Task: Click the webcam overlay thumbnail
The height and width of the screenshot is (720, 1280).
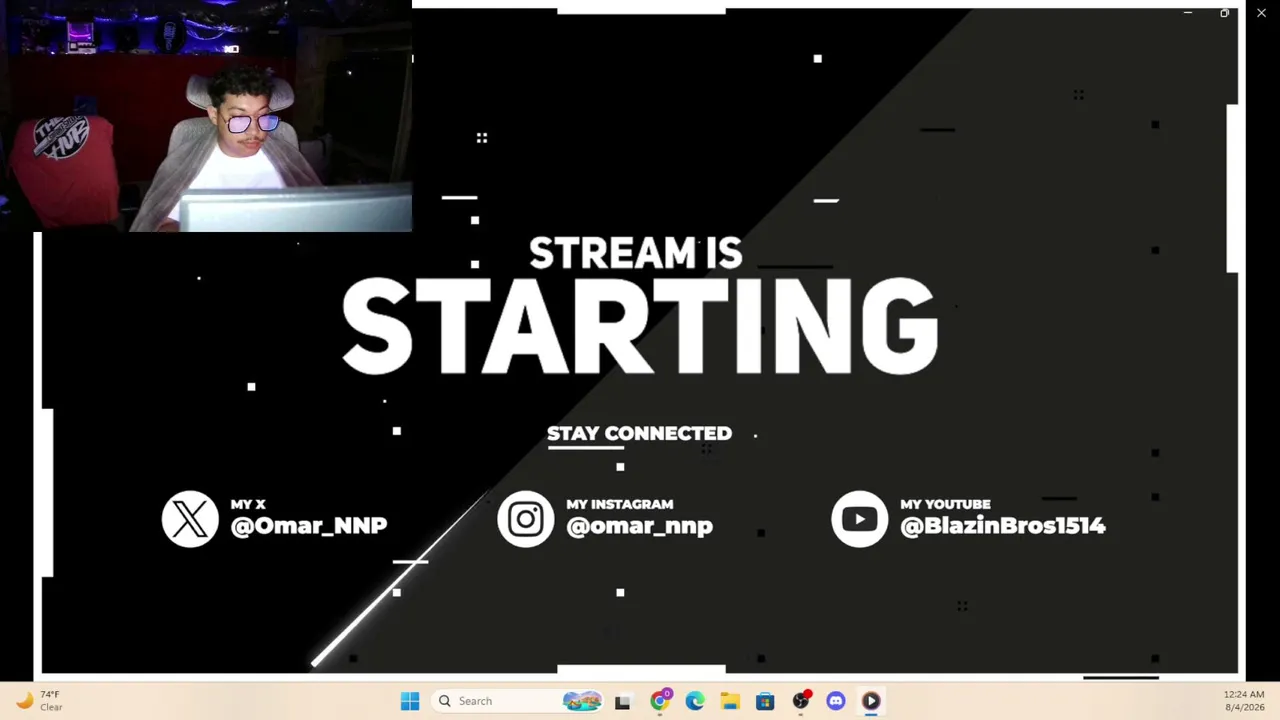Action: pyautogui.click(x=206, y=116)
